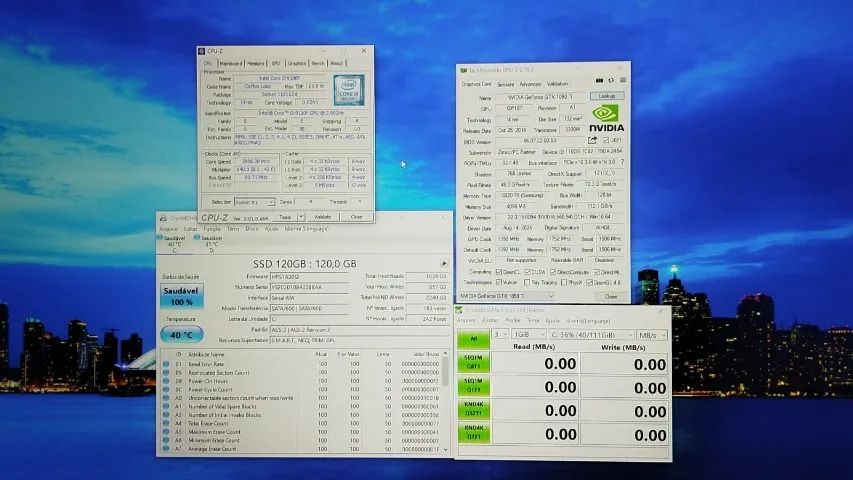Toggle the Ray Tracing checkbox in GPU-Z

(x=527, y=282)
